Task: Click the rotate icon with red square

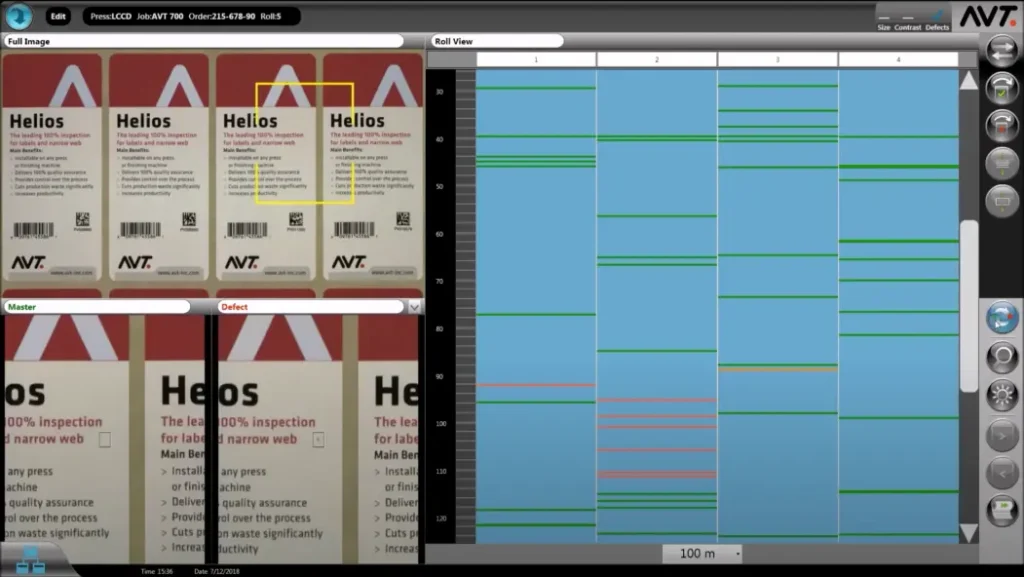Action: tap(1002, 126)
